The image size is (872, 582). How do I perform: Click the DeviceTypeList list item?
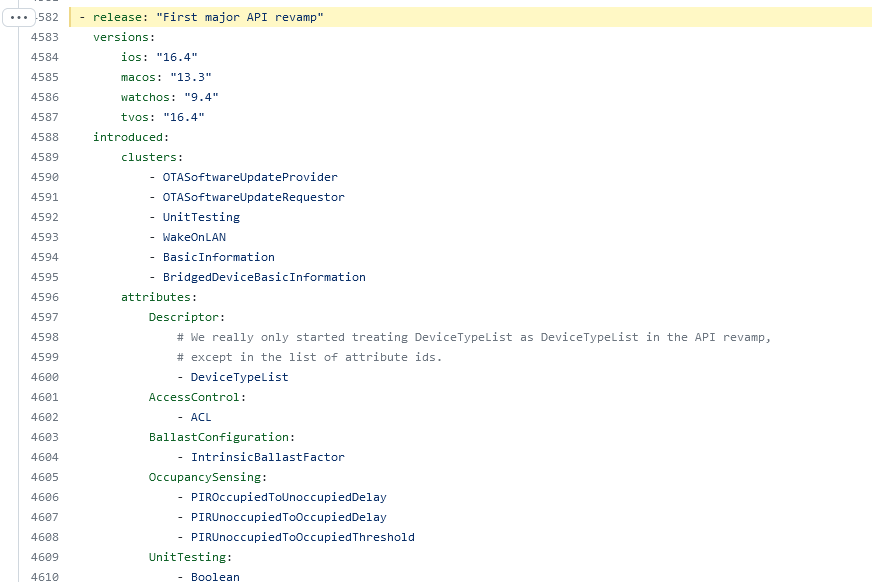(x=239, y=377)
